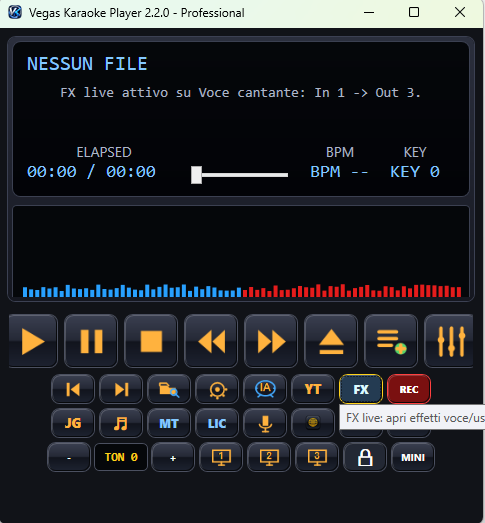
Task: Open the mixer sliders button
Action: click(449, 341)
